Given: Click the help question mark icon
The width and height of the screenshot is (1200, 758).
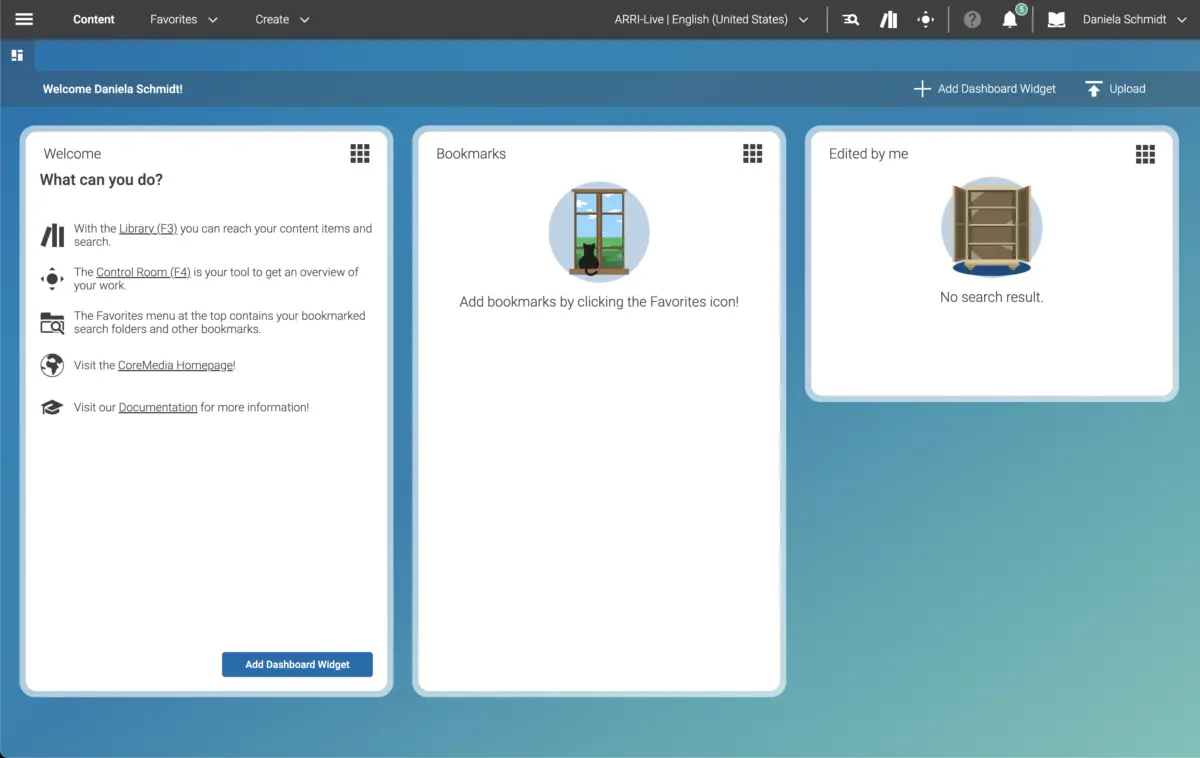Looking at the screenshot, I should (x=972, y=19).
